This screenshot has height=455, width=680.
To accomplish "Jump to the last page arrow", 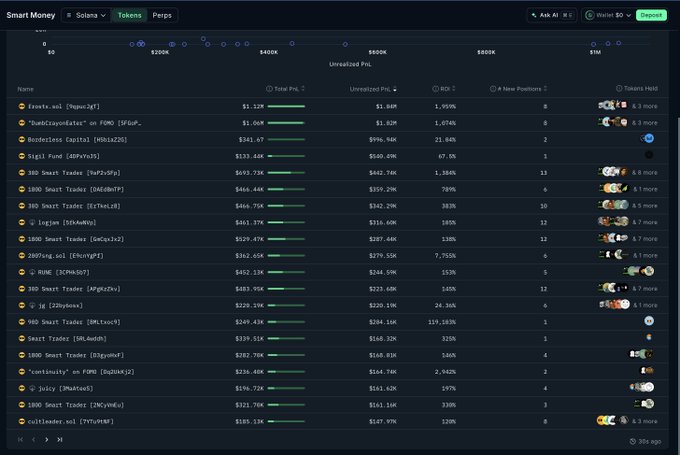I will pyautogui.click(x=60, y=439).
